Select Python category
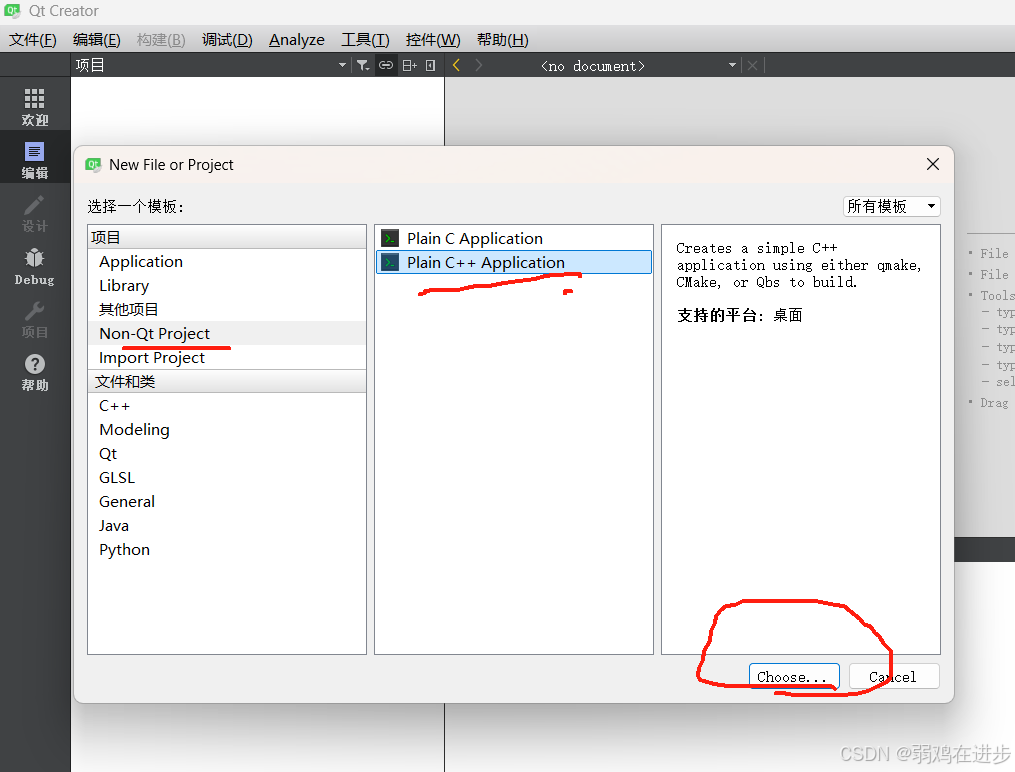Screen dimensions: 1015x772 (x=227, y=549)
